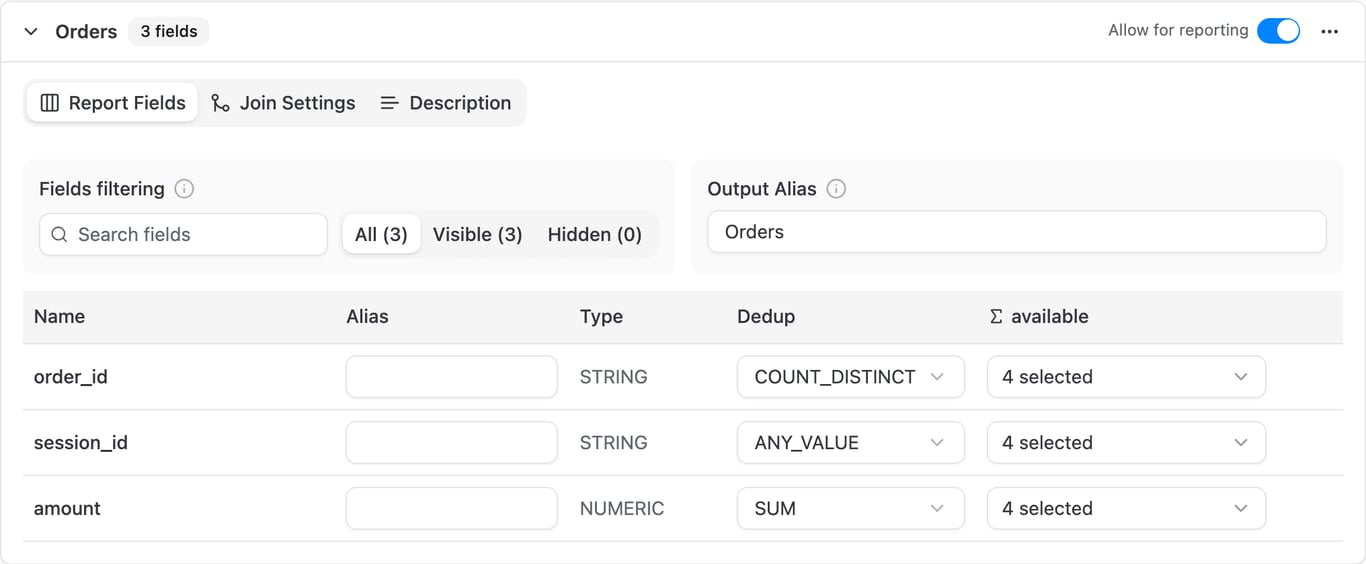Click the Output Alias info icon
This screenshot has height=564, width=1366.
pyautogui.click(x=836, y=189)
